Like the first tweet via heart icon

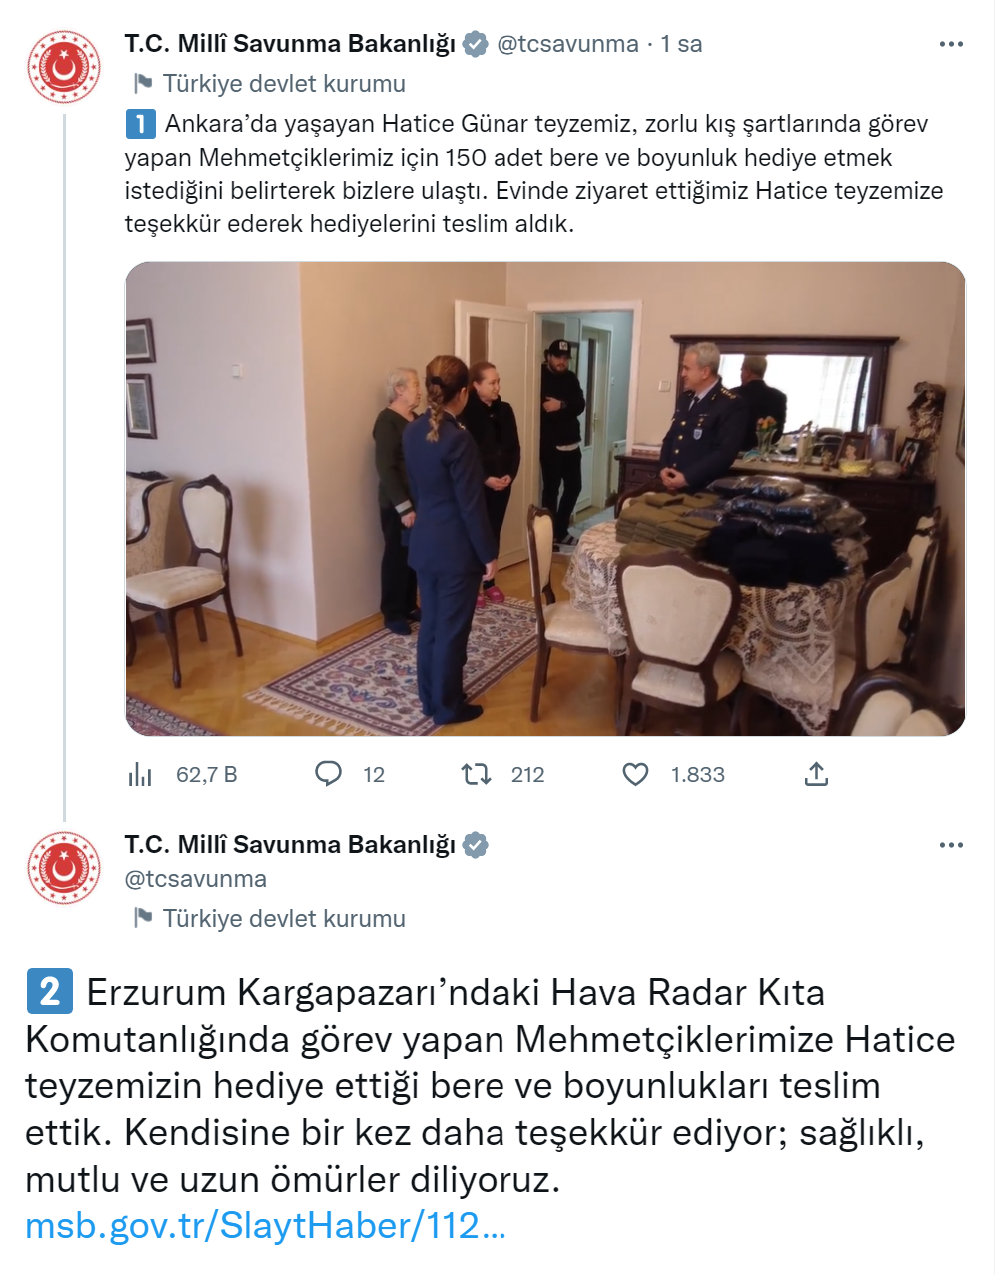tap(635, 774)
